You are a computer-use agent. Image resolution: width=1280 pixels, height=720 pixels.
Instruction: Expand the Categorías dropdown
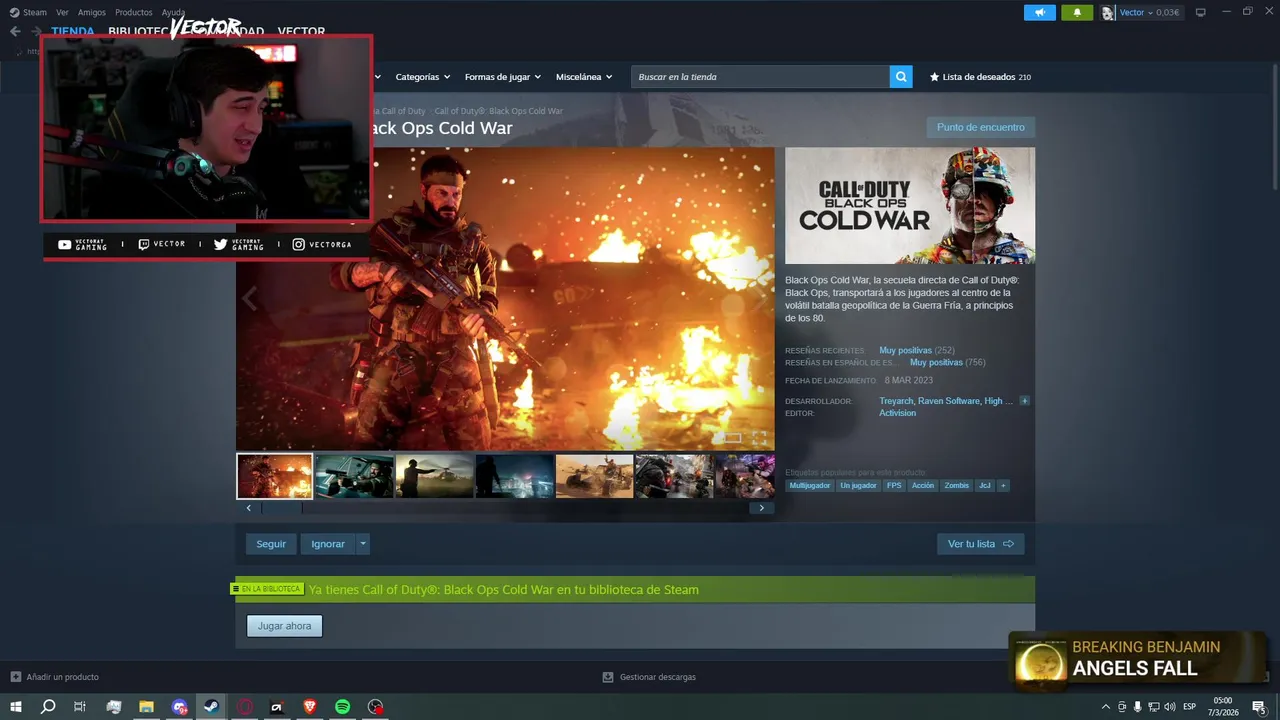coord(422,77)
